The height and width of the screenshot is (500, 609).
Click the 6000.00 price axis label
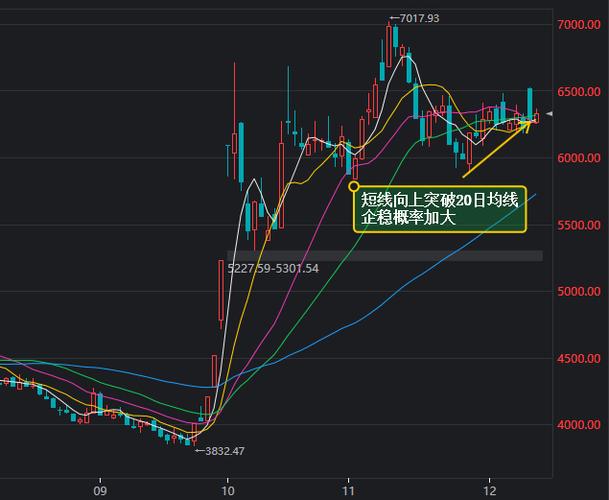tap(579, 158)
